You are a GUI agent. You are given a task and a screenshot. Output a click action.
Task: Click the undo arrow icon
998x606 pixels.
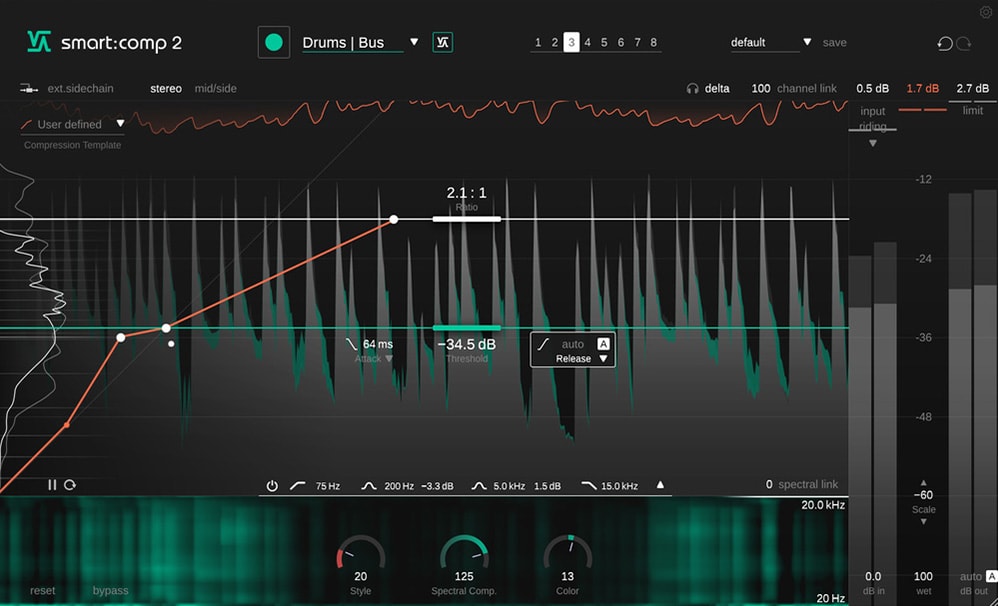pyautogui.click(x=945, y=43)
